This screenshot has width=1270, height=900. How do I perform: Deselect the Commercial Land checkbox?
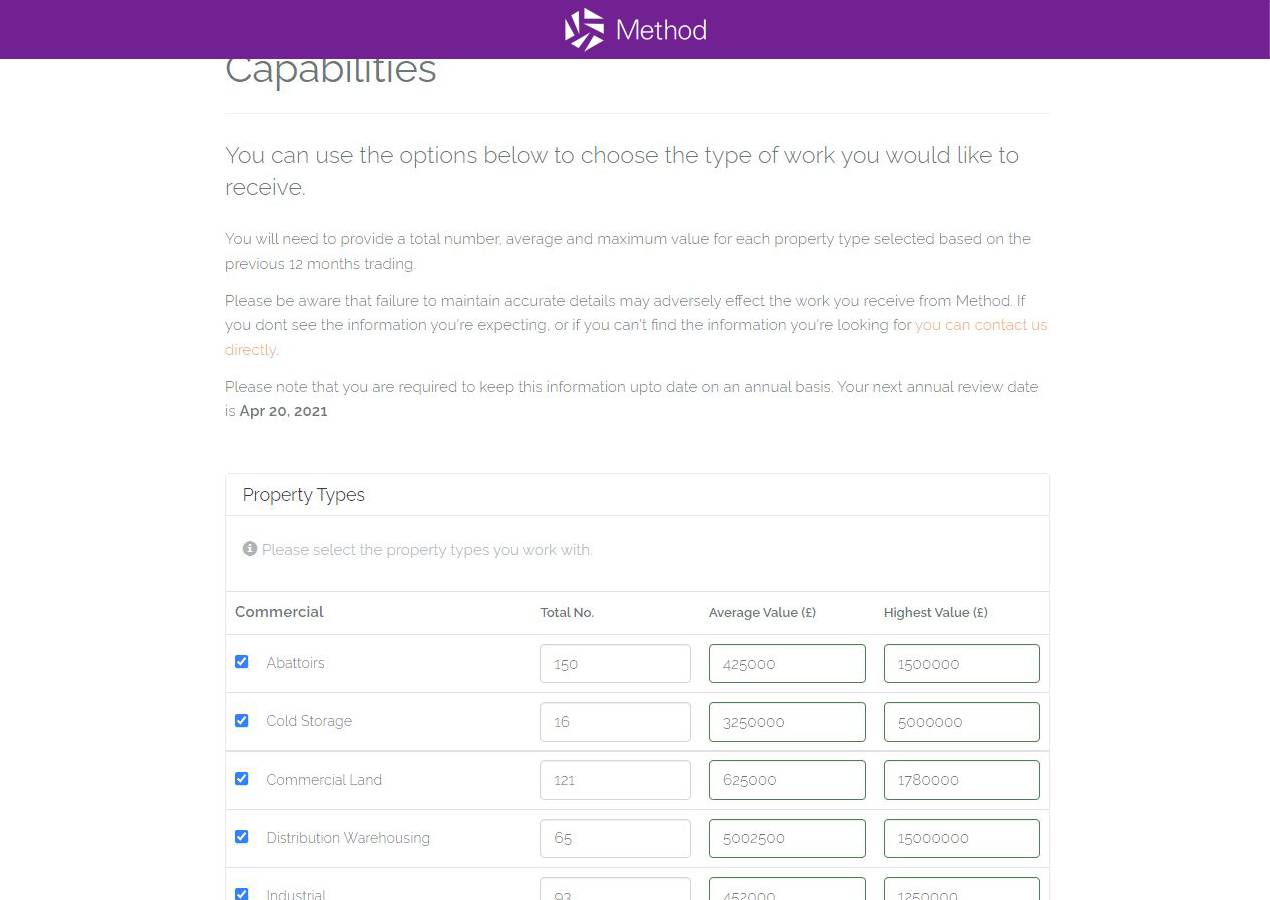tap(241, 778)
